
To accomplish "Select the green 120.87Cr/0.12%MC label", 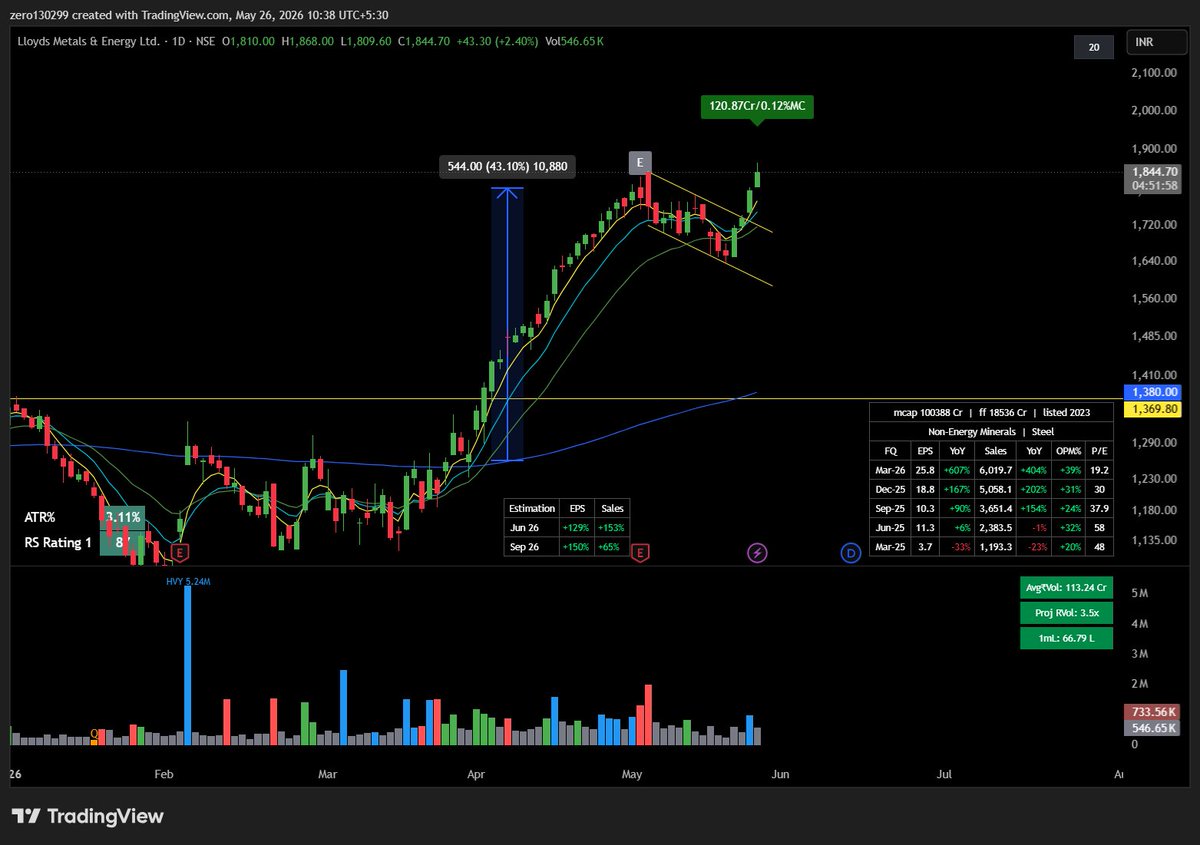I will pyautogui.click(x=757, y=105).
